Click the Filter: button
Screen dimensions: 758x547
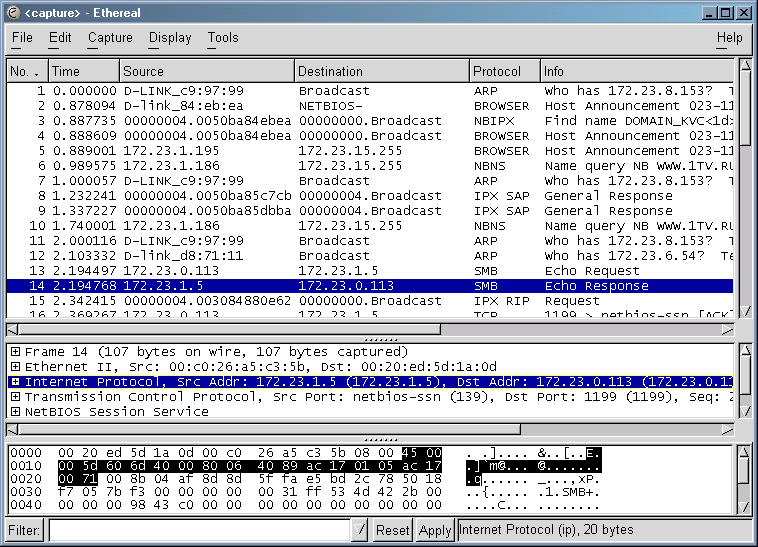(24, 530)
